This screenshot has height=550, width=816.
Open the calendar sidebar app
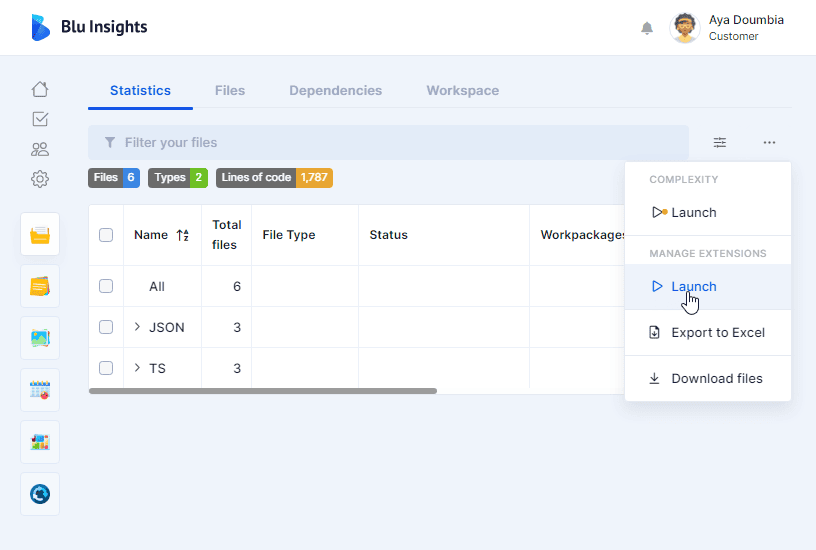[40, 391]
